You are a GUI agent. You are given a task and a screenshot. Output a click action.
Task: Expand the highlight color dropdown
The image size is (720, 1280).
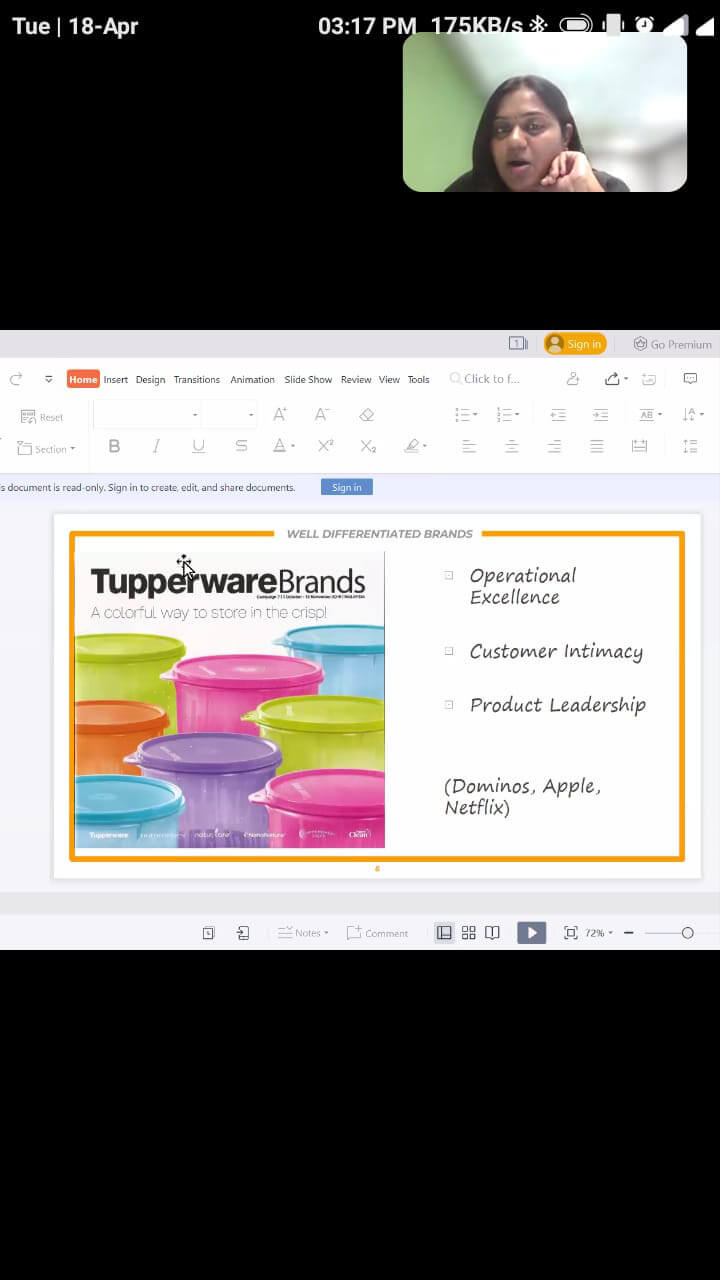tap(425, 447)
